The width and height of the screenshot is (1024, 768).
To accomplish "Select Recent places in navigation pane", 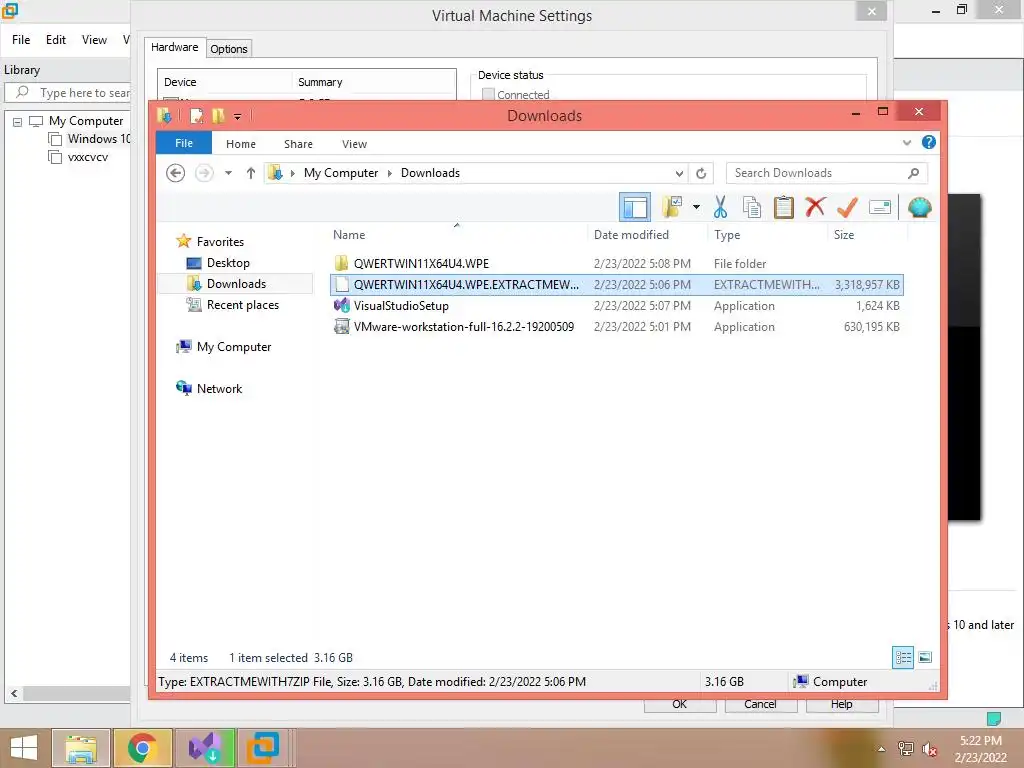I will pyautogui.click(x=242, y=304).
